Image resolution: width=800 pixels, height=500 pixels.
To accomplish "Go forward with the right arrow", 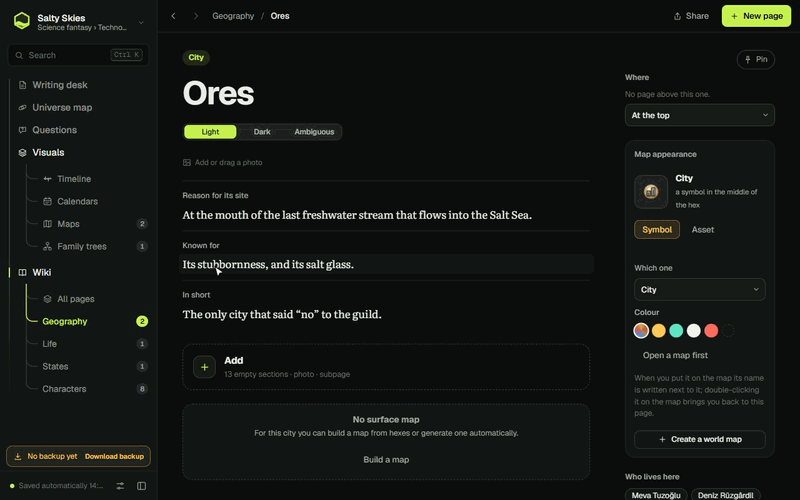I will pos(195,16).
